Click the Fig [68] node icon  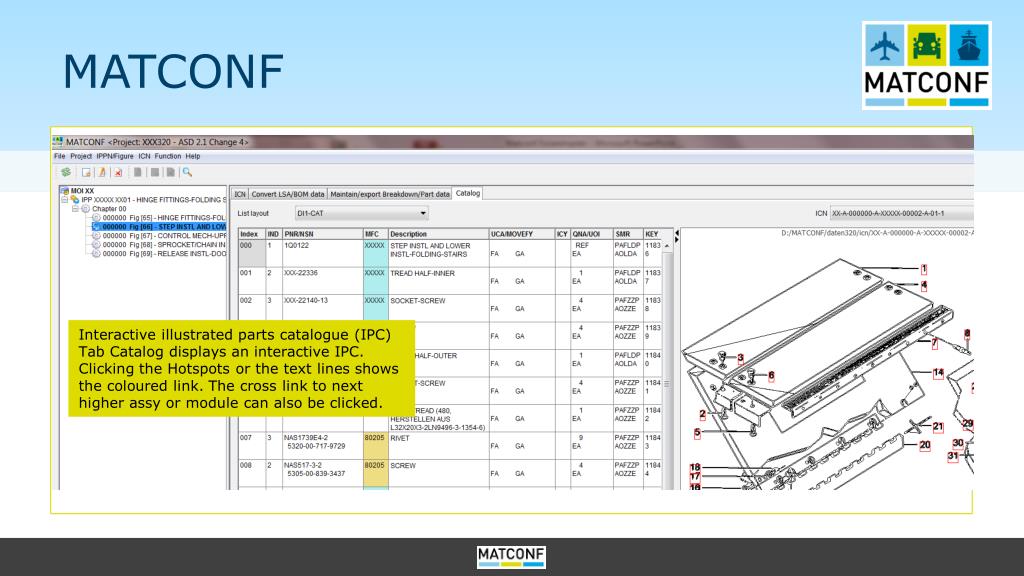tap(97, 245)
